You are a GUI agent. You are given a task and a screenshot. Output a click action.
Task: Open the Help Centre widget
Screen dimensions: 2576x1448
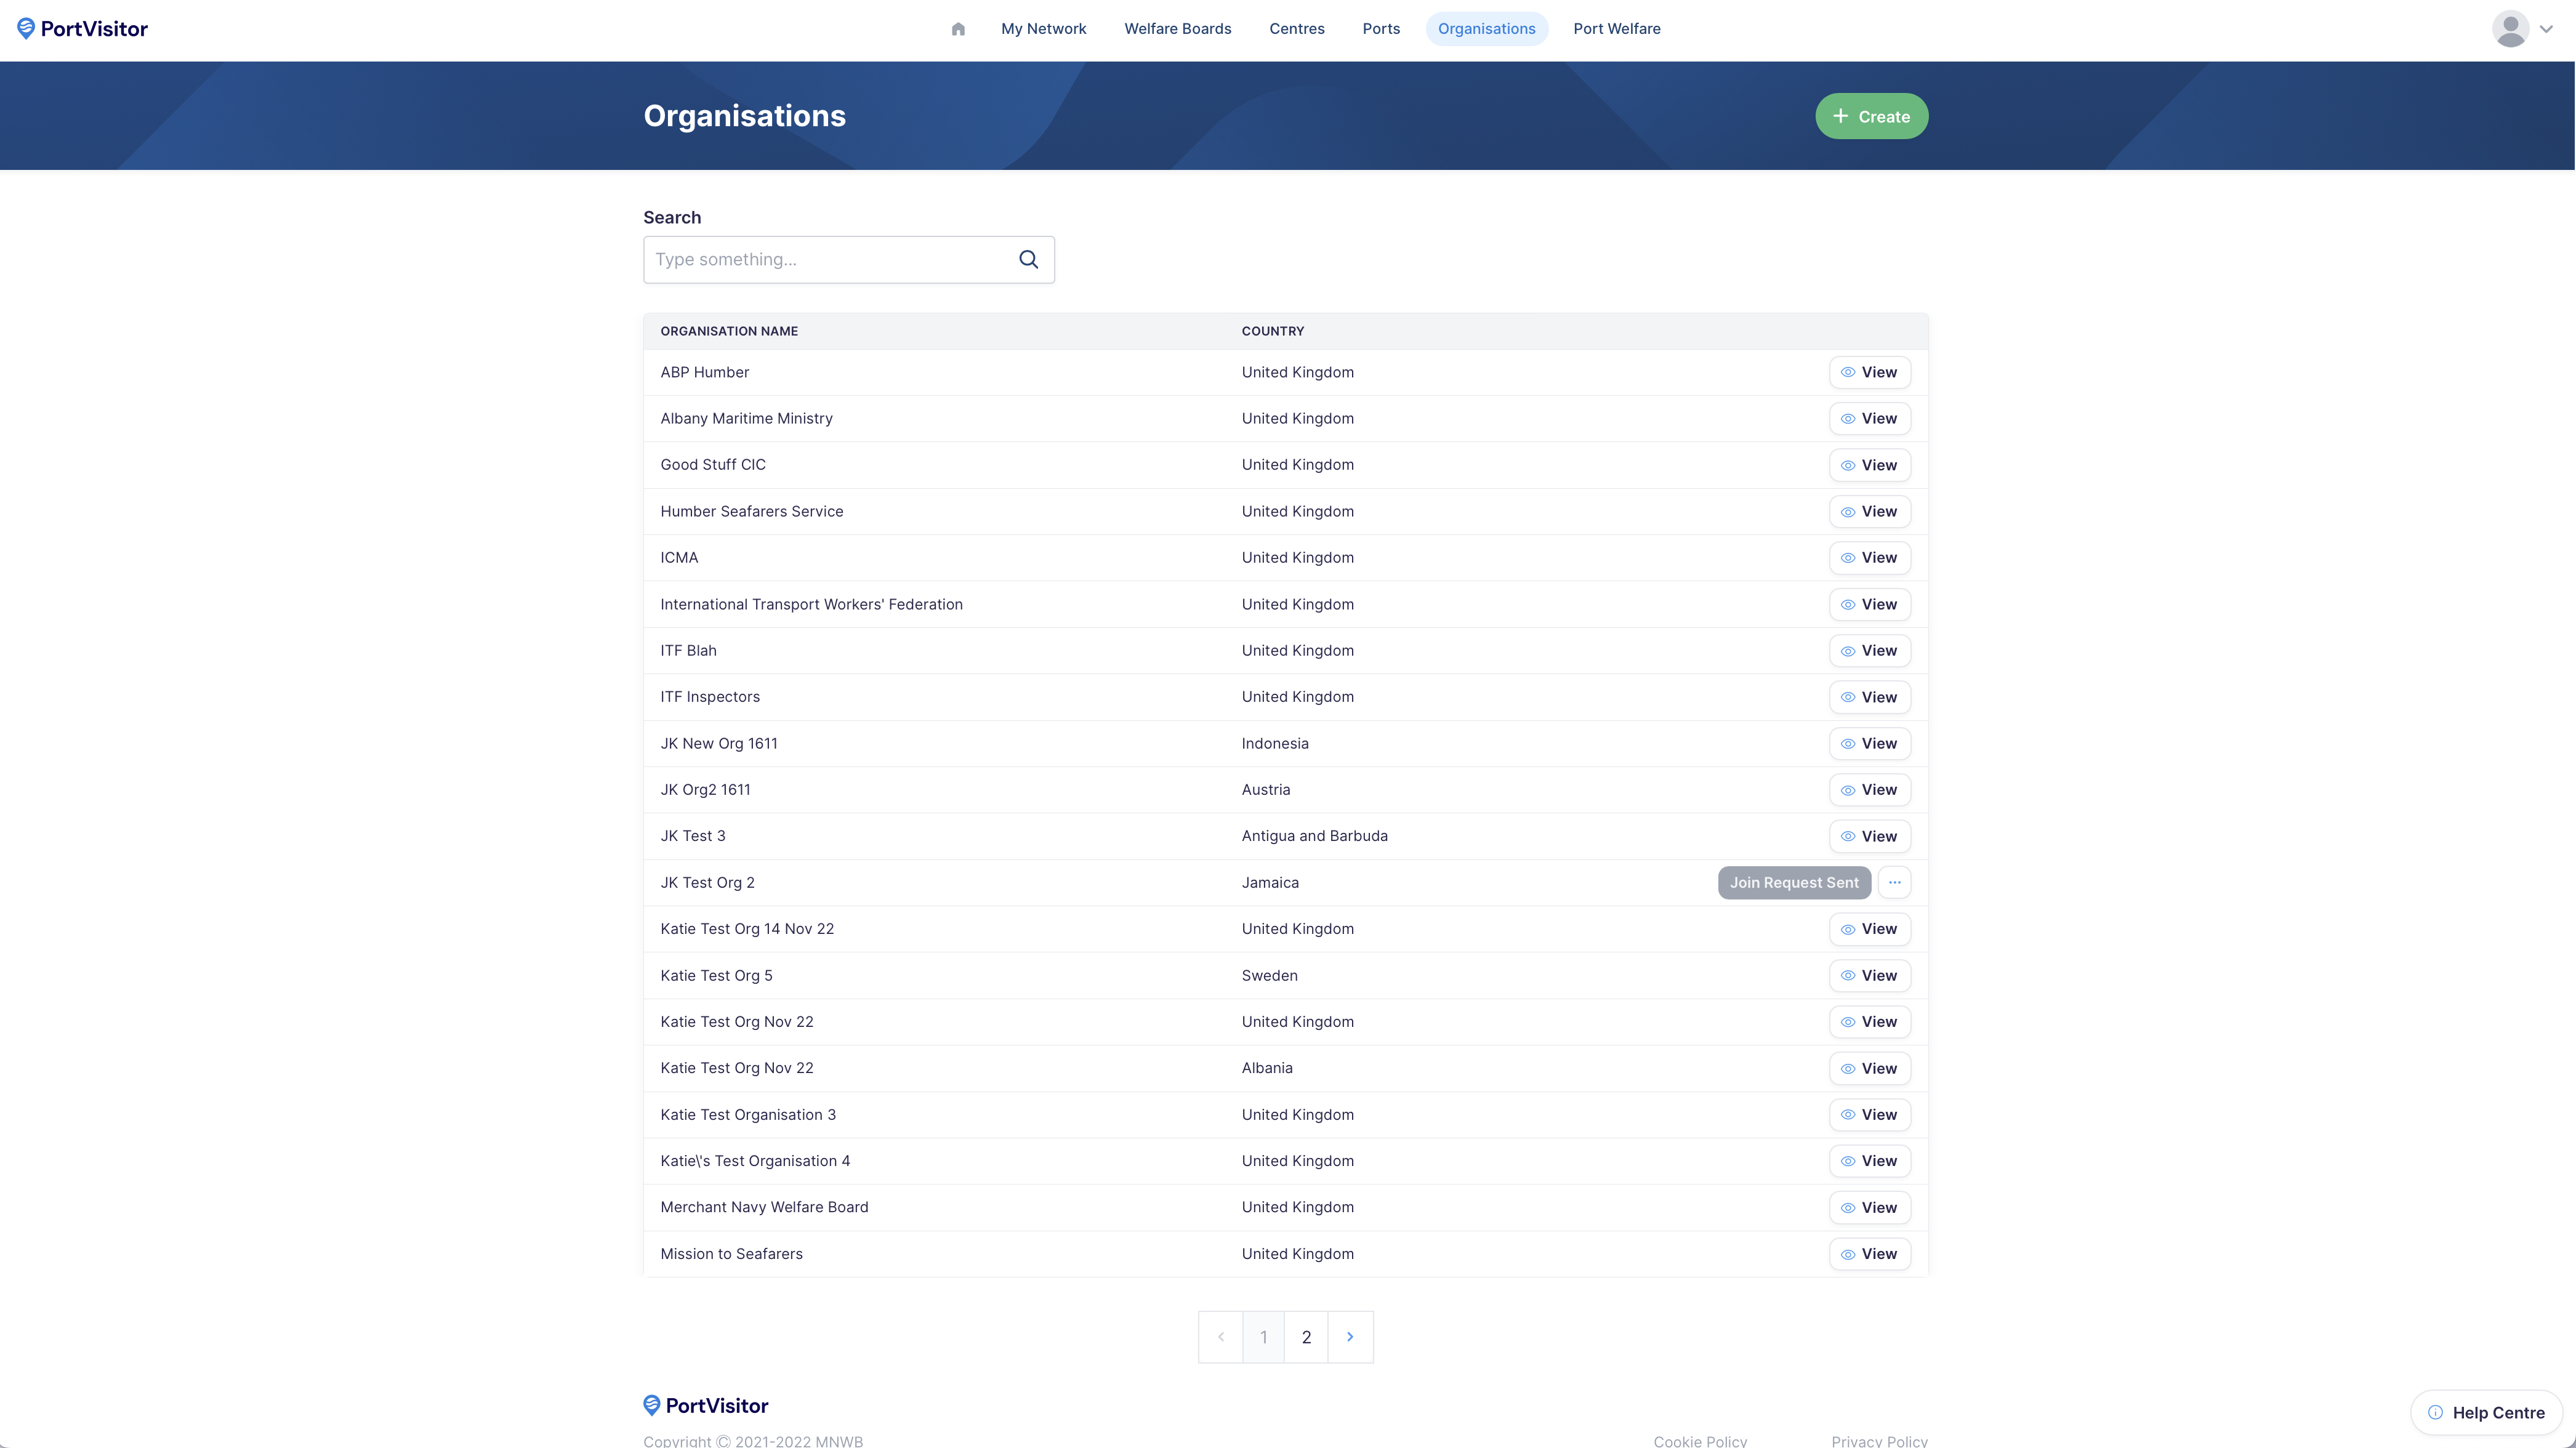[x=2486, y=1413]
